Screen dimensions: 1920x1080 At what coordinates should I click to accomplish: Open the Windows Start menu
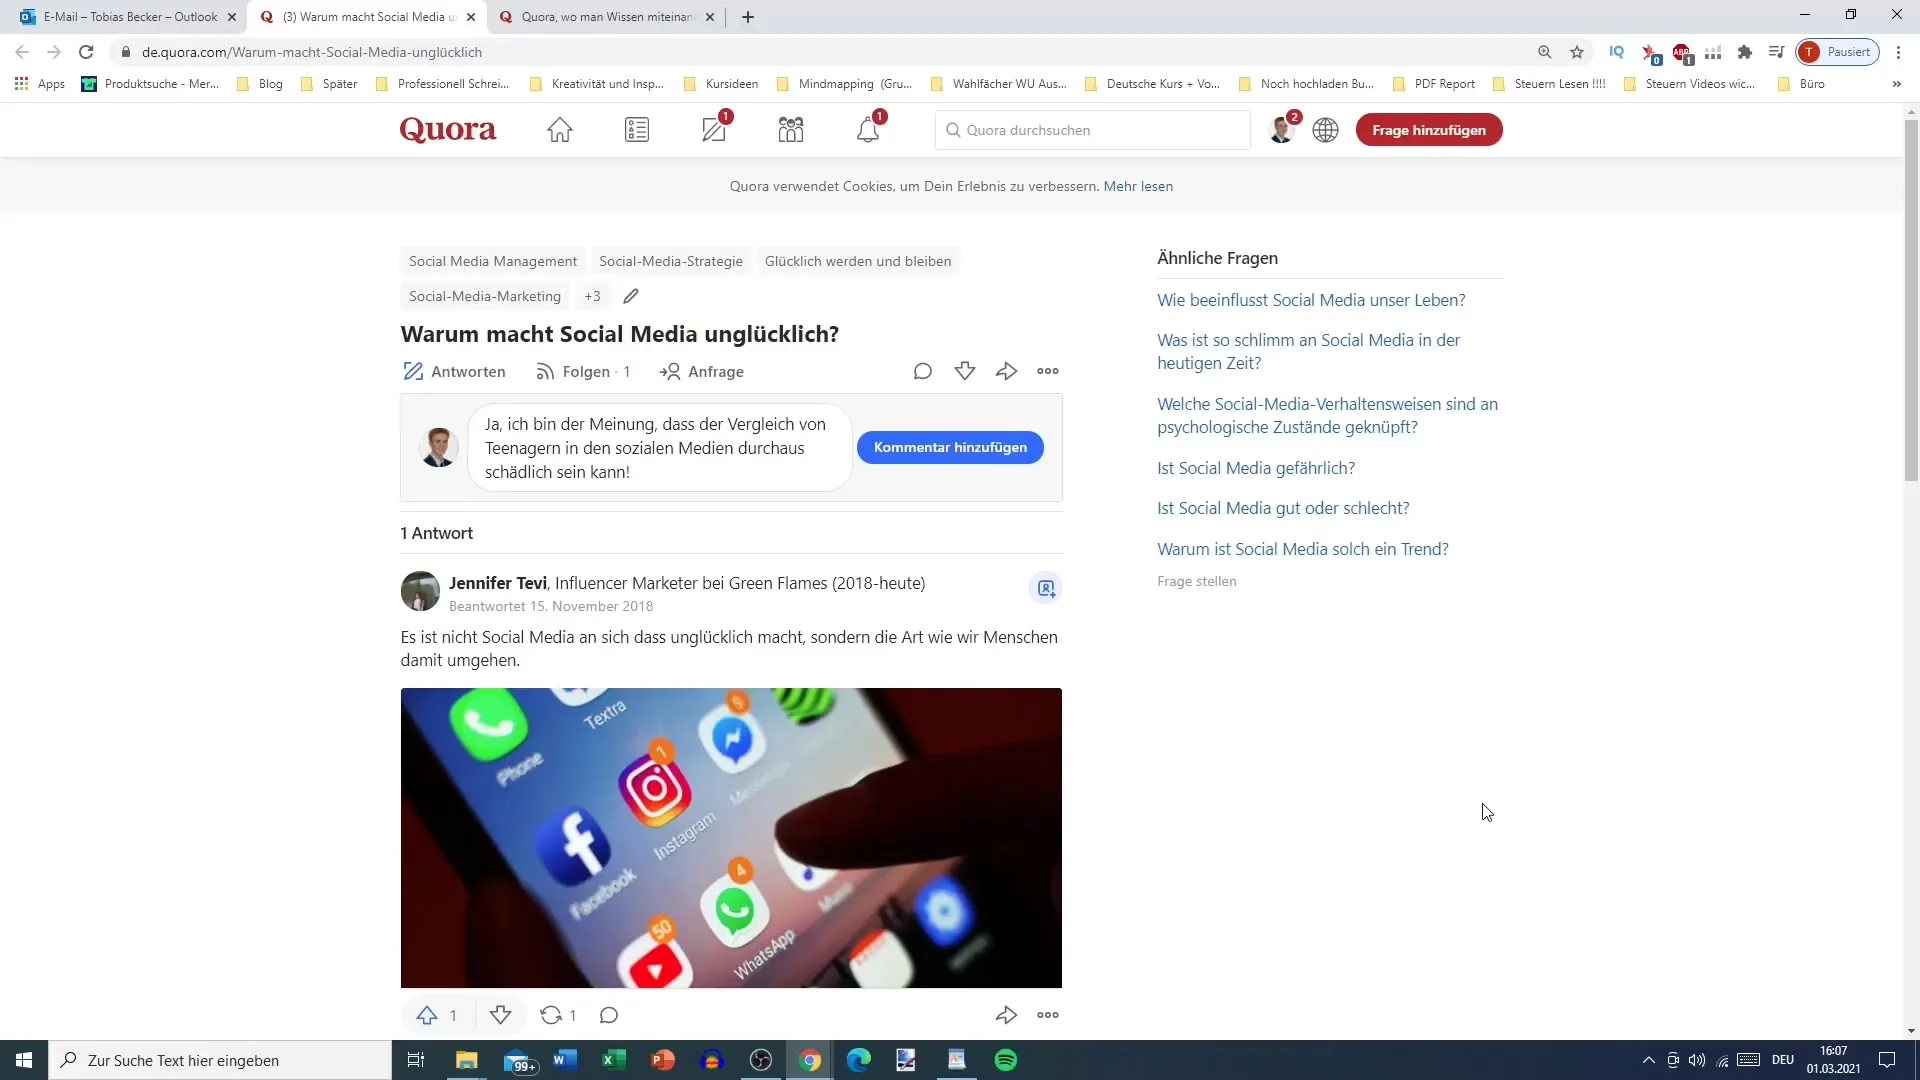(x=24, y=1060)
